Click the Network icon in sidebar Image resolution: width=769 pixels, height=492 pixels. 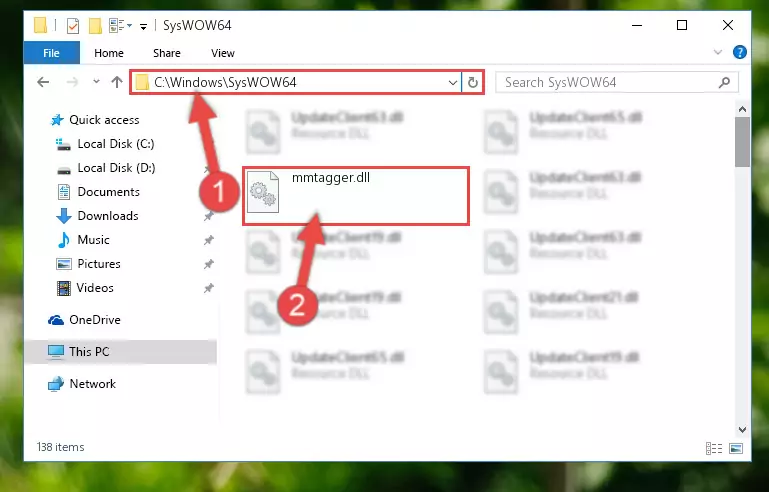click(55, 384)
